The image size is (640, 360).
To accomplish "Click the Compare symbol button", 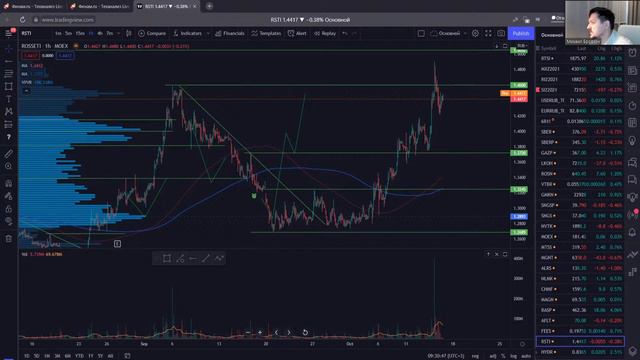I will 152,33.
